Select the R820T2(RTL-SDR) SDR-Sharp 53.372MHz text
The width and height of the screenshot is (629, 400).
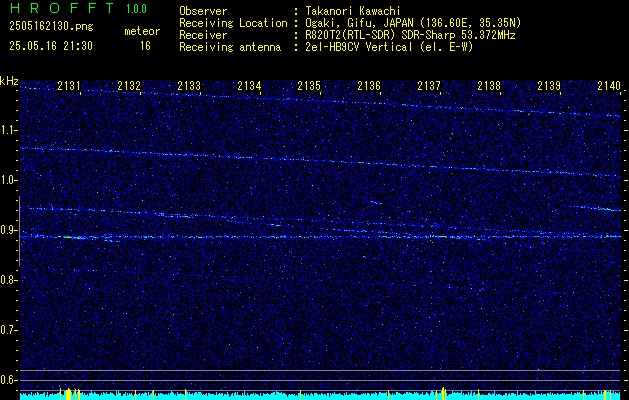coord(410,35)
